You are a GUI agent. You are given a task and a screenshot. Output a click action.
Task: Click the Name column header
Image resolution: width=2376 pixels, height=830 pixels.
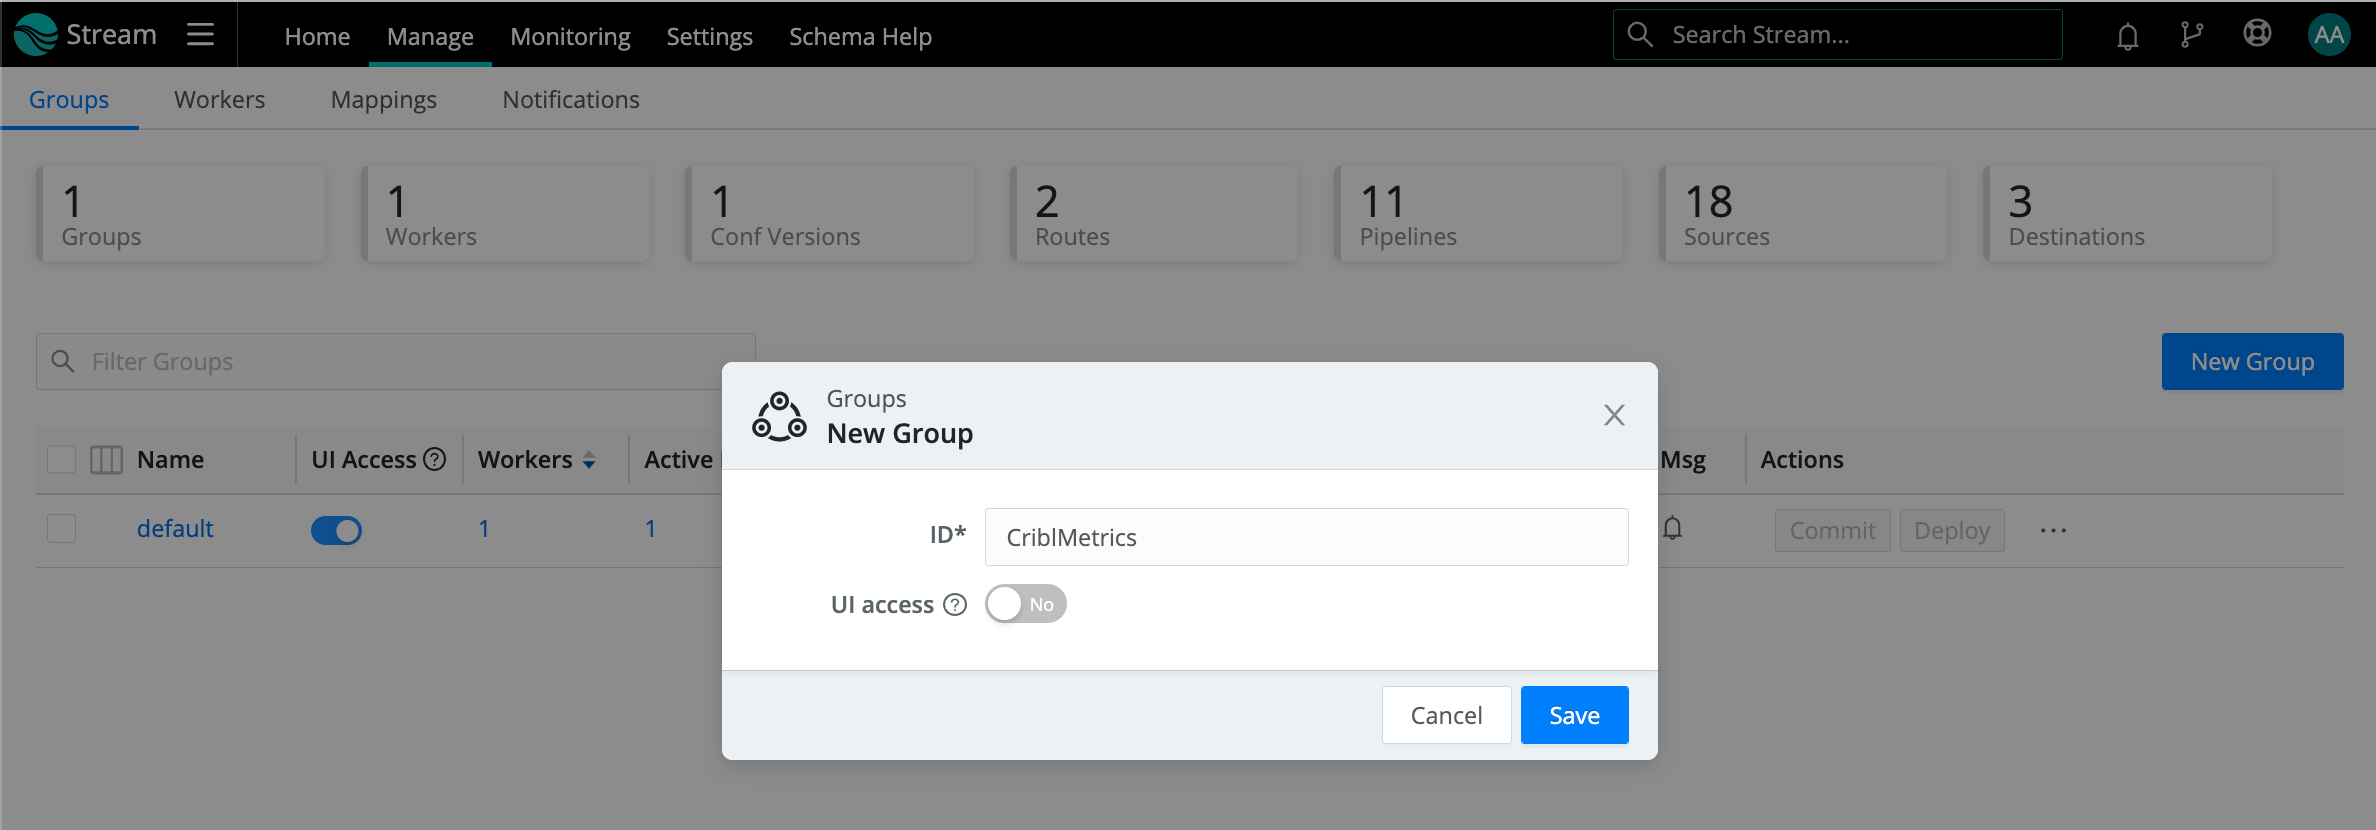click(170, 459)
